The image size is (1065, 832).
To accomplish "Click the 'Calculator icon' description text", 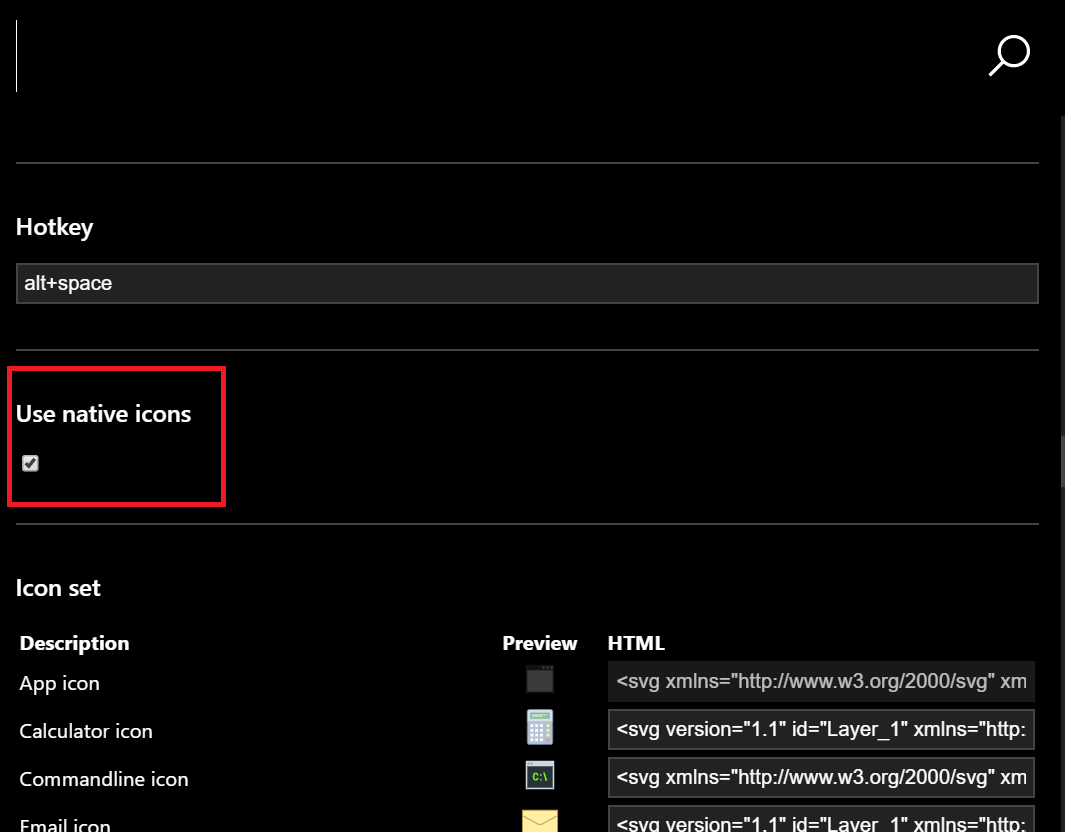I will point(86,731).
